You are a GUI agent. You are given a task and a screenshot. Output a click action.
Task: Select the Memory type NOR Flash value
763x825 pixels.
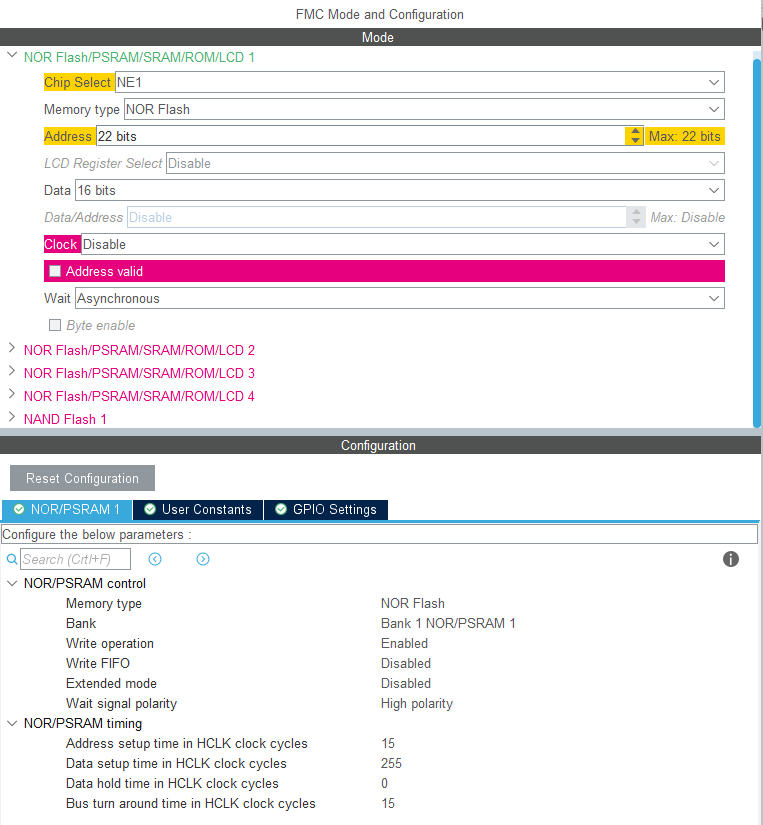(413, 603)
